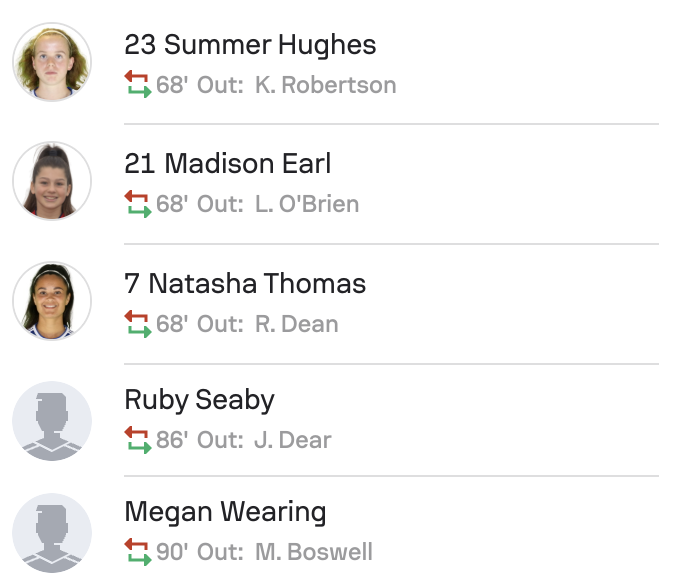The width and height of the screenshot is (682, 582).
Task: Click the name 7 Natasha Thomas
Action: point(245,284)
